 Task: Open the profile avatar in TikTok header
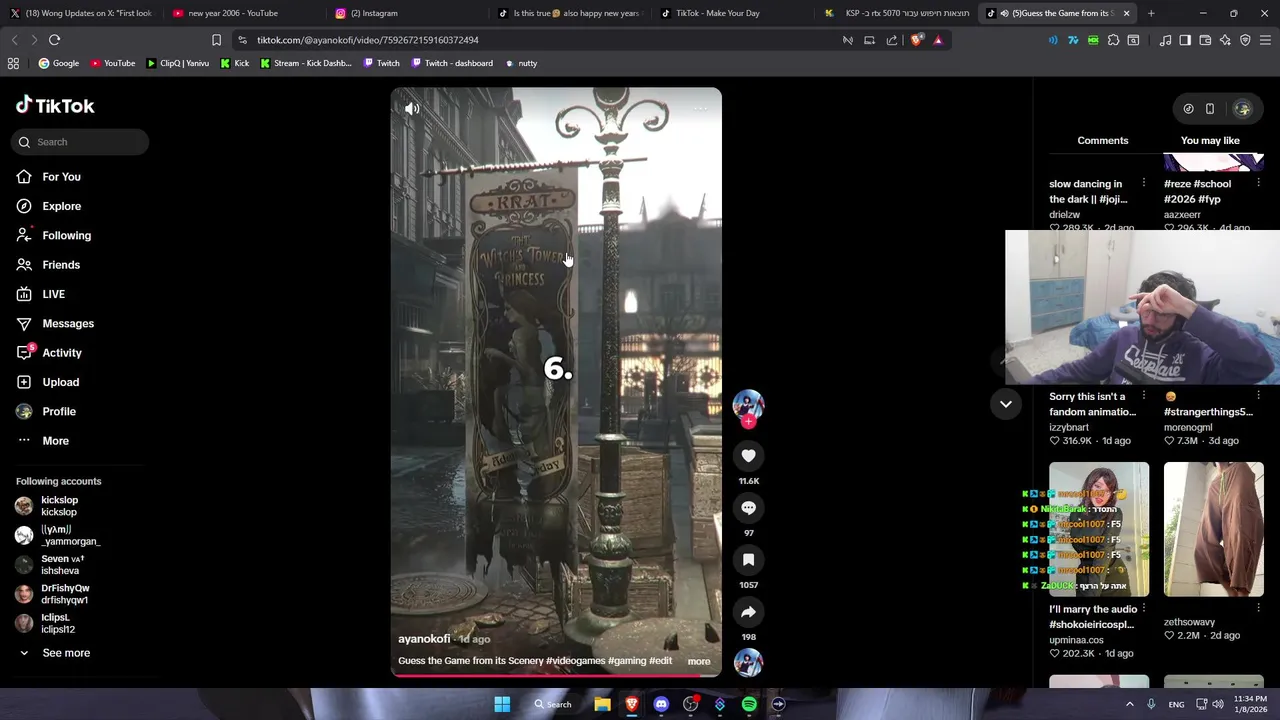(1242, 109)
